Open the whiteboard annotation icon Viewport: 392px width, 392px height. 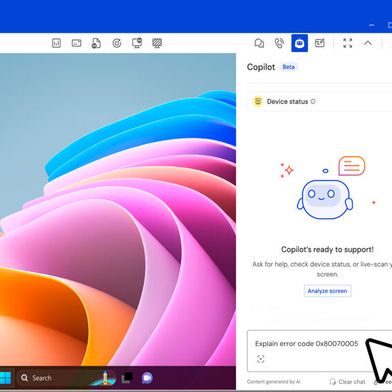coord(320,43)
